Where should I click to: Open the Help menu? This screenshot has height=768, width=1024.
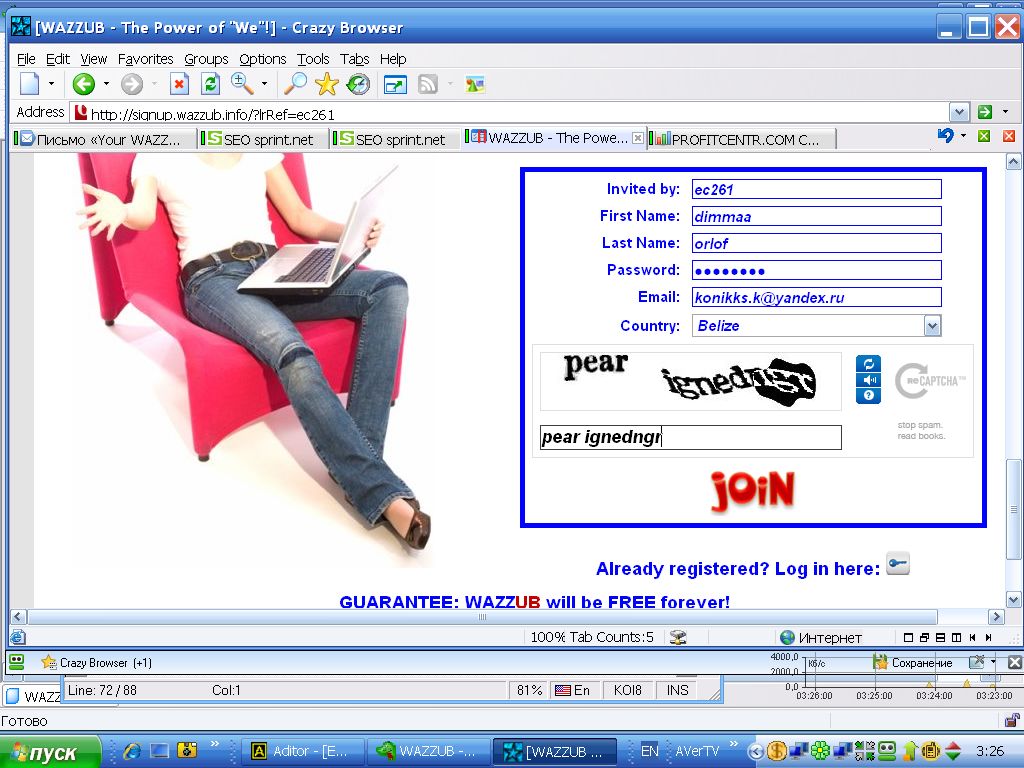[x=393, y=59]
